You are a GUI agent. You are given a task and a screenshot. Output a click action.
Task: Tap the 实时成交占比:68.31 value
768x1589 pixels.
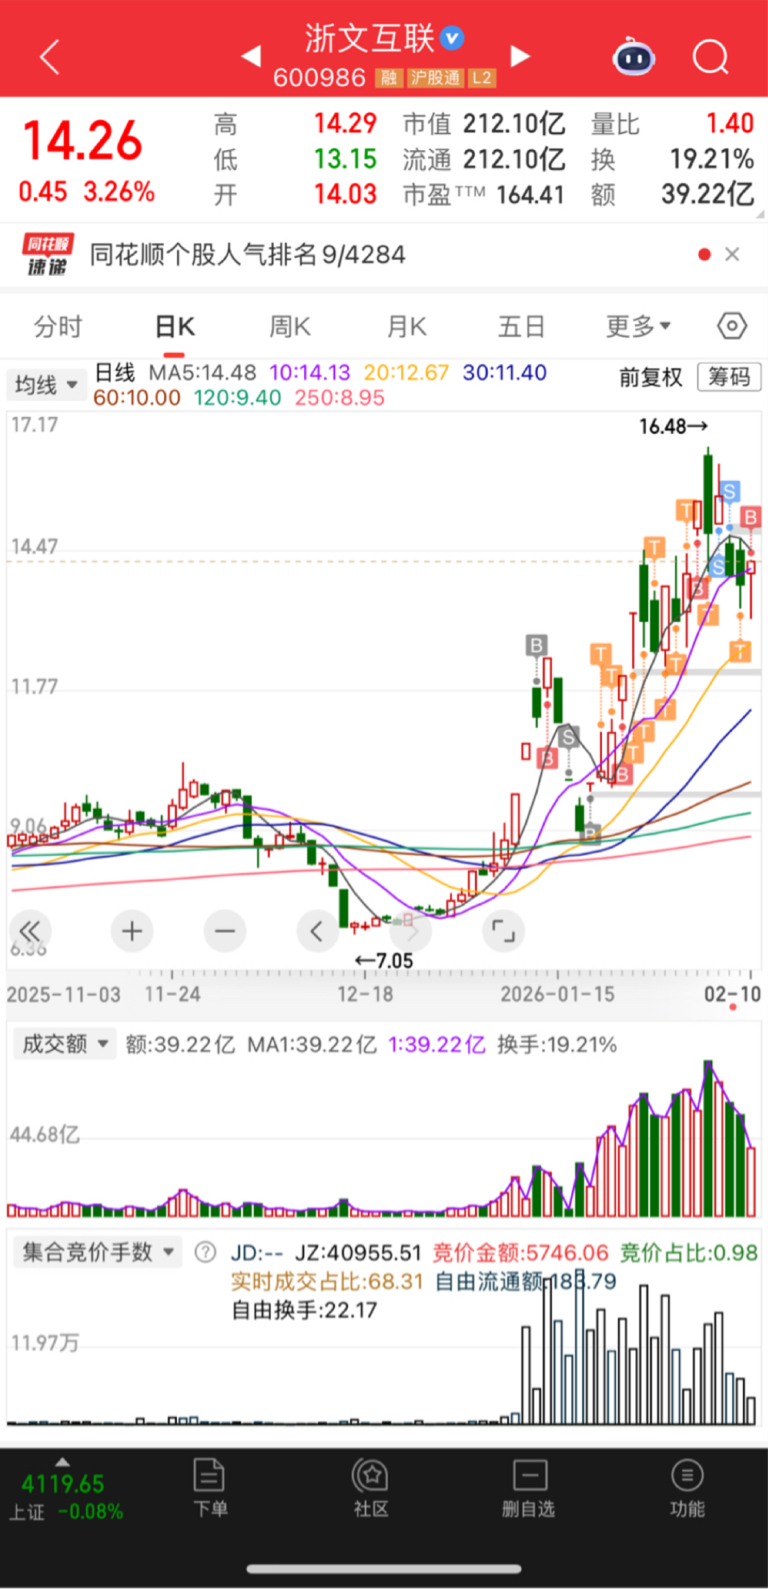click(327, 1281)
